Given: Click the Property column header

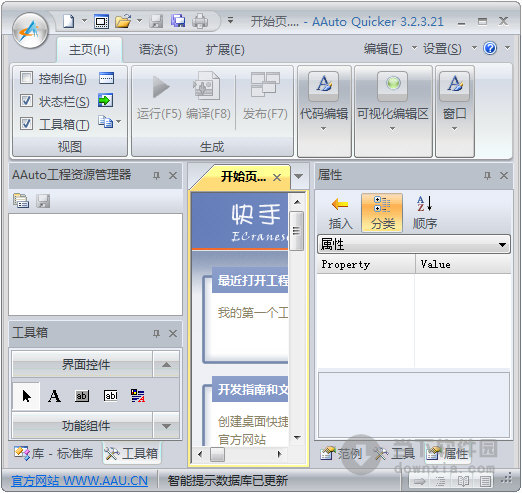Looking at the screenshot, I should point(366,264).
